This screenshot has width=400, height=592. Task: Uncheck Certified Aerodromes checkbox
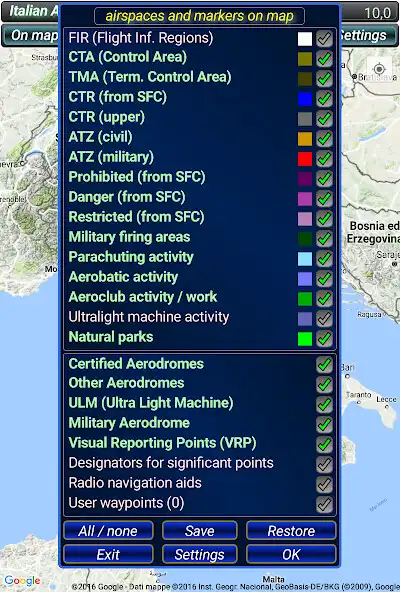(x=324, y=365)
